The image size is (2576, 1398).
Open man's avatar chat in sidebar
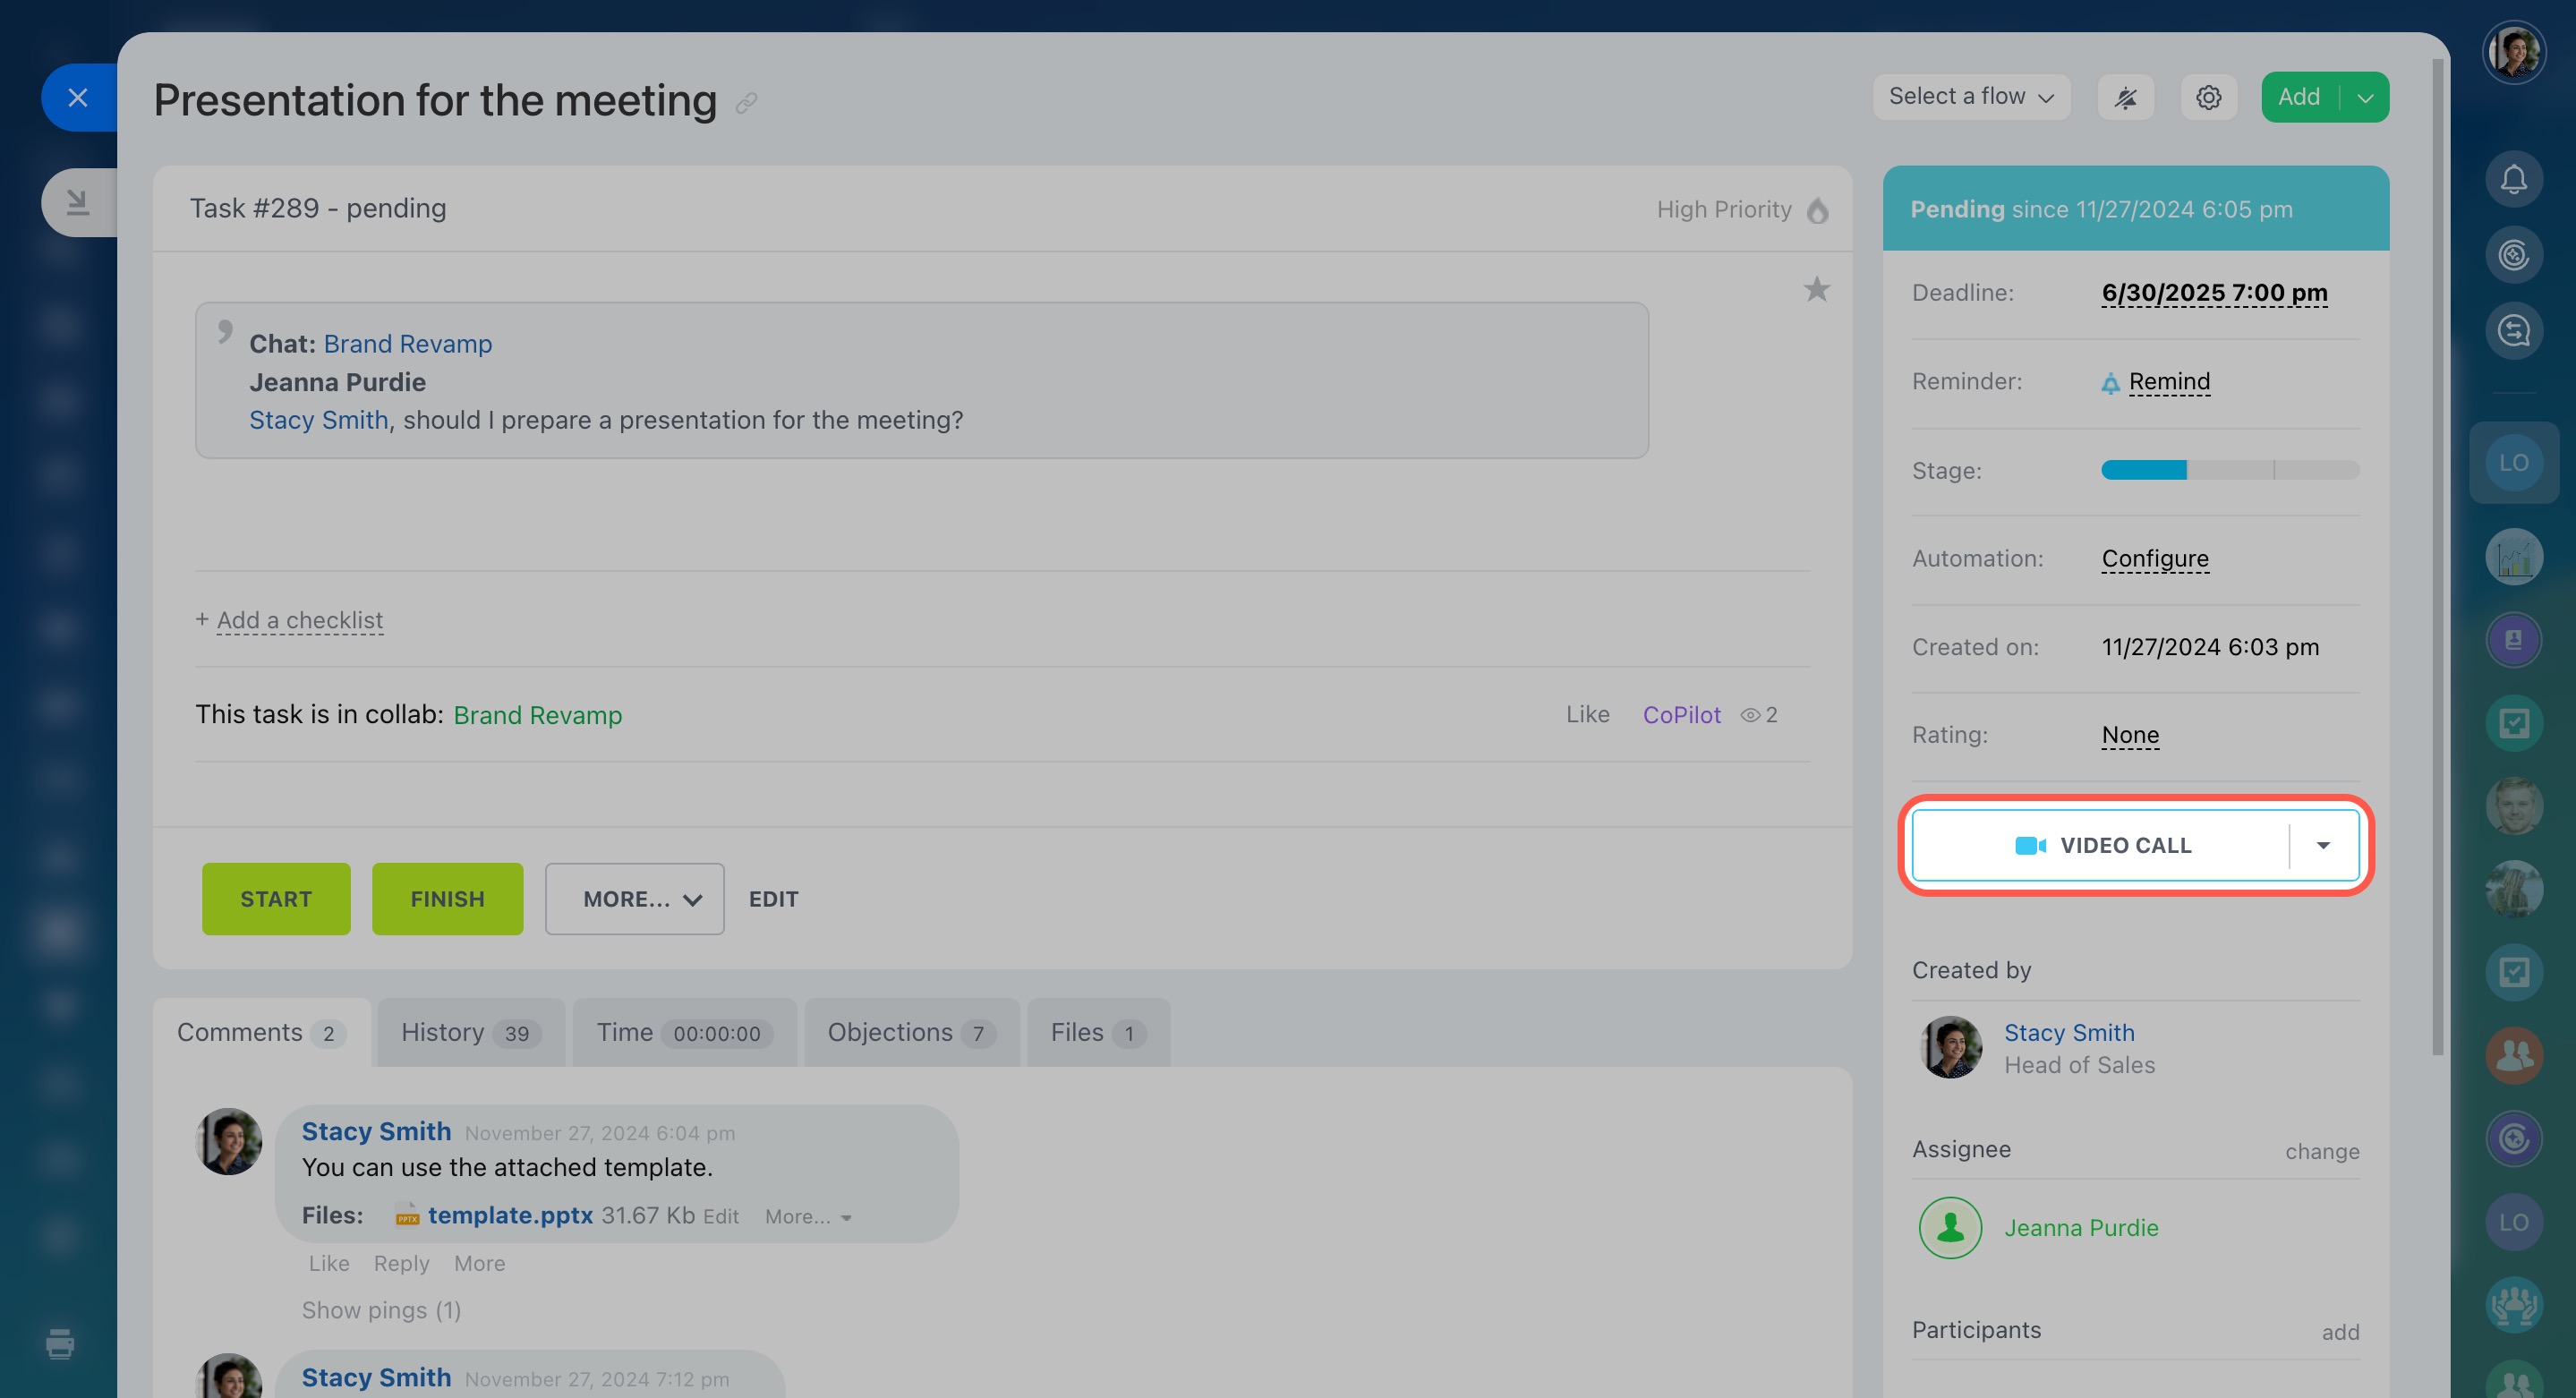pyautogui.click(x=2514, y=806)
